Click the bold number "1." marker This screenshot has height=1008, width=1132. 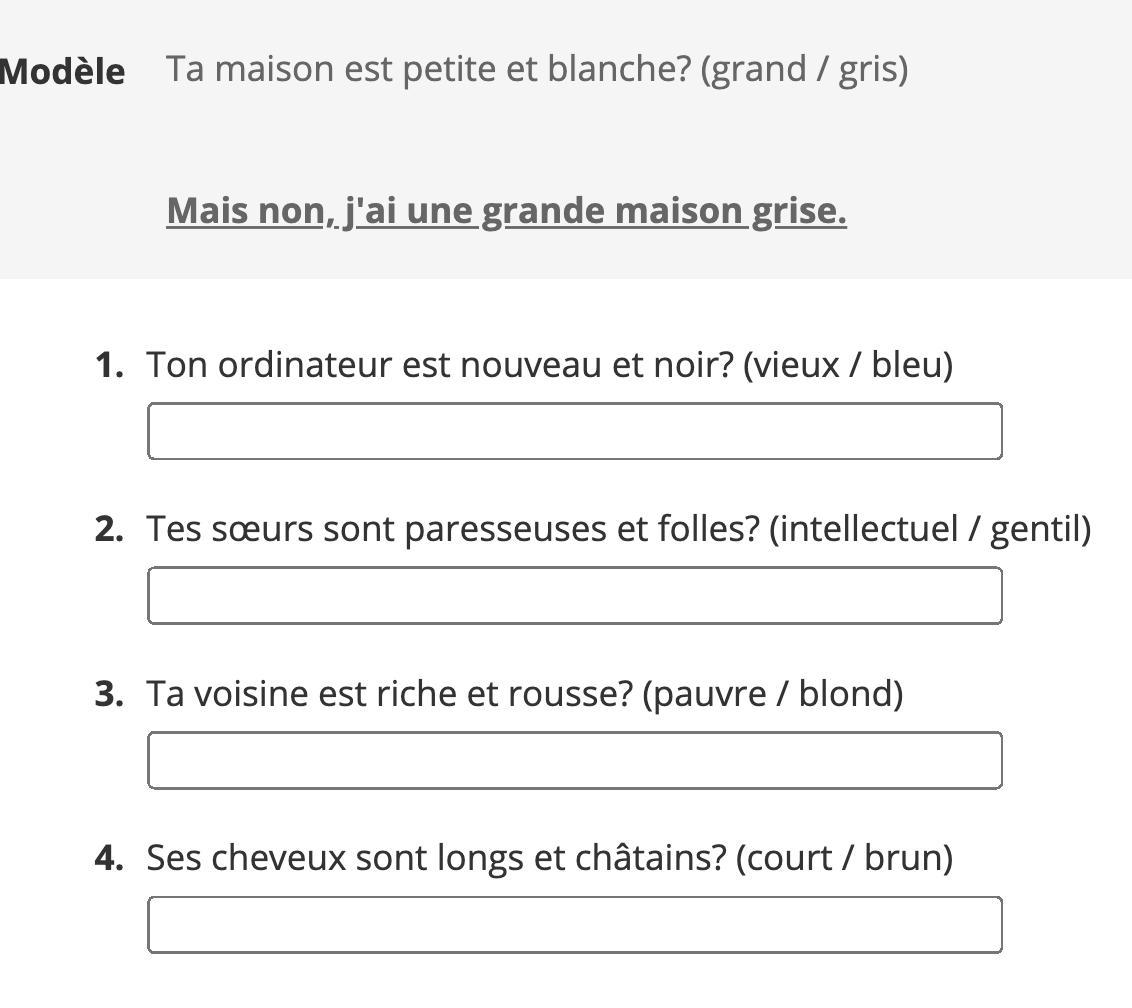[109, 365]
